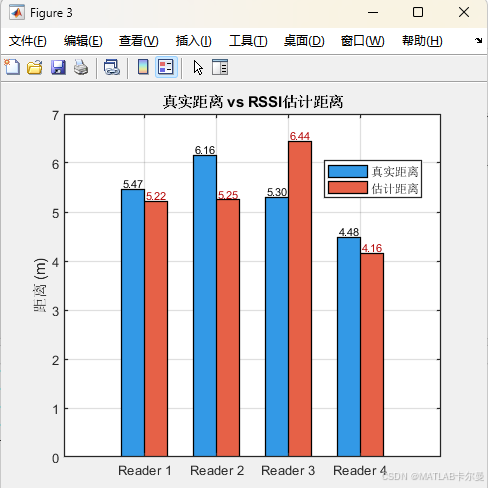The height and width of the screenshot is (488, 488).
Task: Open the 帮助(H) menu
Action: [x=422, y=41]
